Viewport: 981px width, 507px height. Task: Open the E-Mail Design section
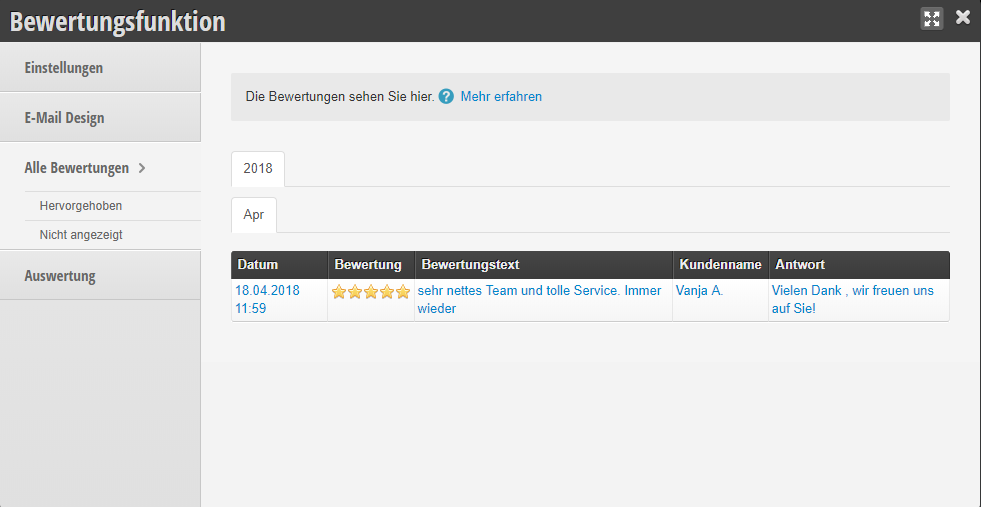[x=100, y=118]
